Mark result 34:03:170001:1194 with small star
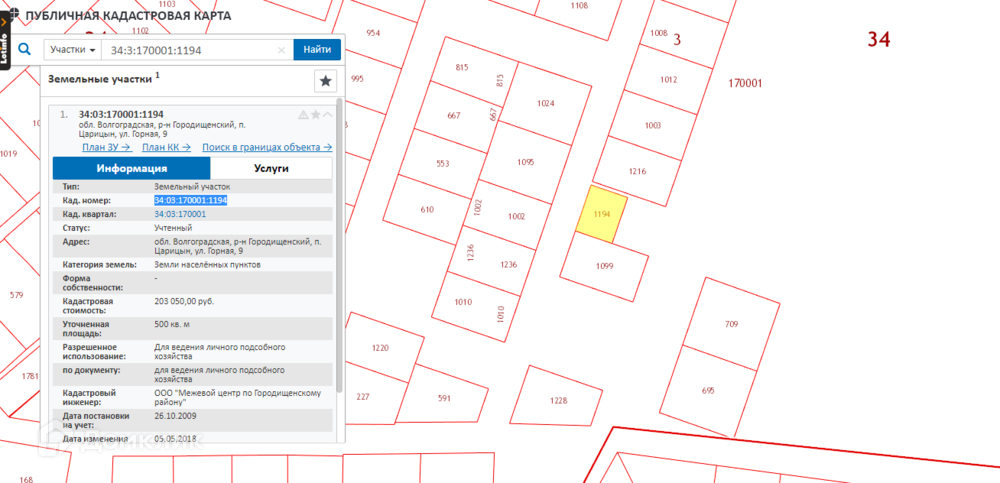 click(x=316, y=115)
